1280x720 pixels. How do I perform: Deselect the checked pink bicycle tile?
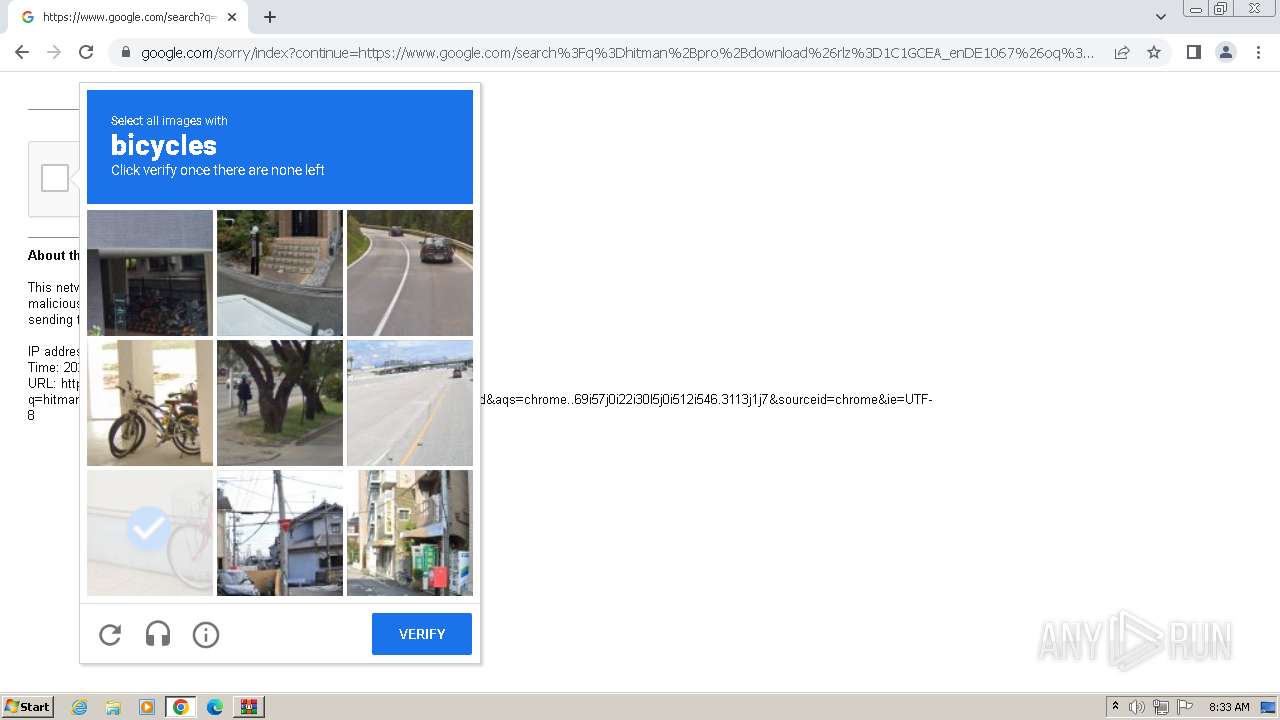(150, 533)
